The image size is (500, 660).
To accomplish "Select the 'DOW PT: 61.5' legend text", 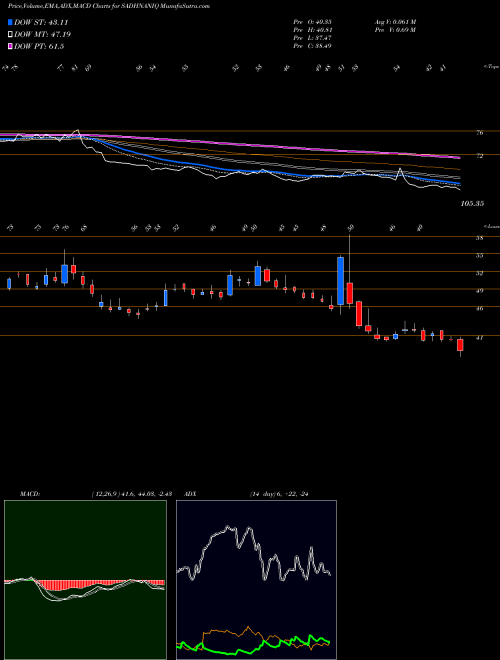I will pyautogui.click(x=39, y=46).
